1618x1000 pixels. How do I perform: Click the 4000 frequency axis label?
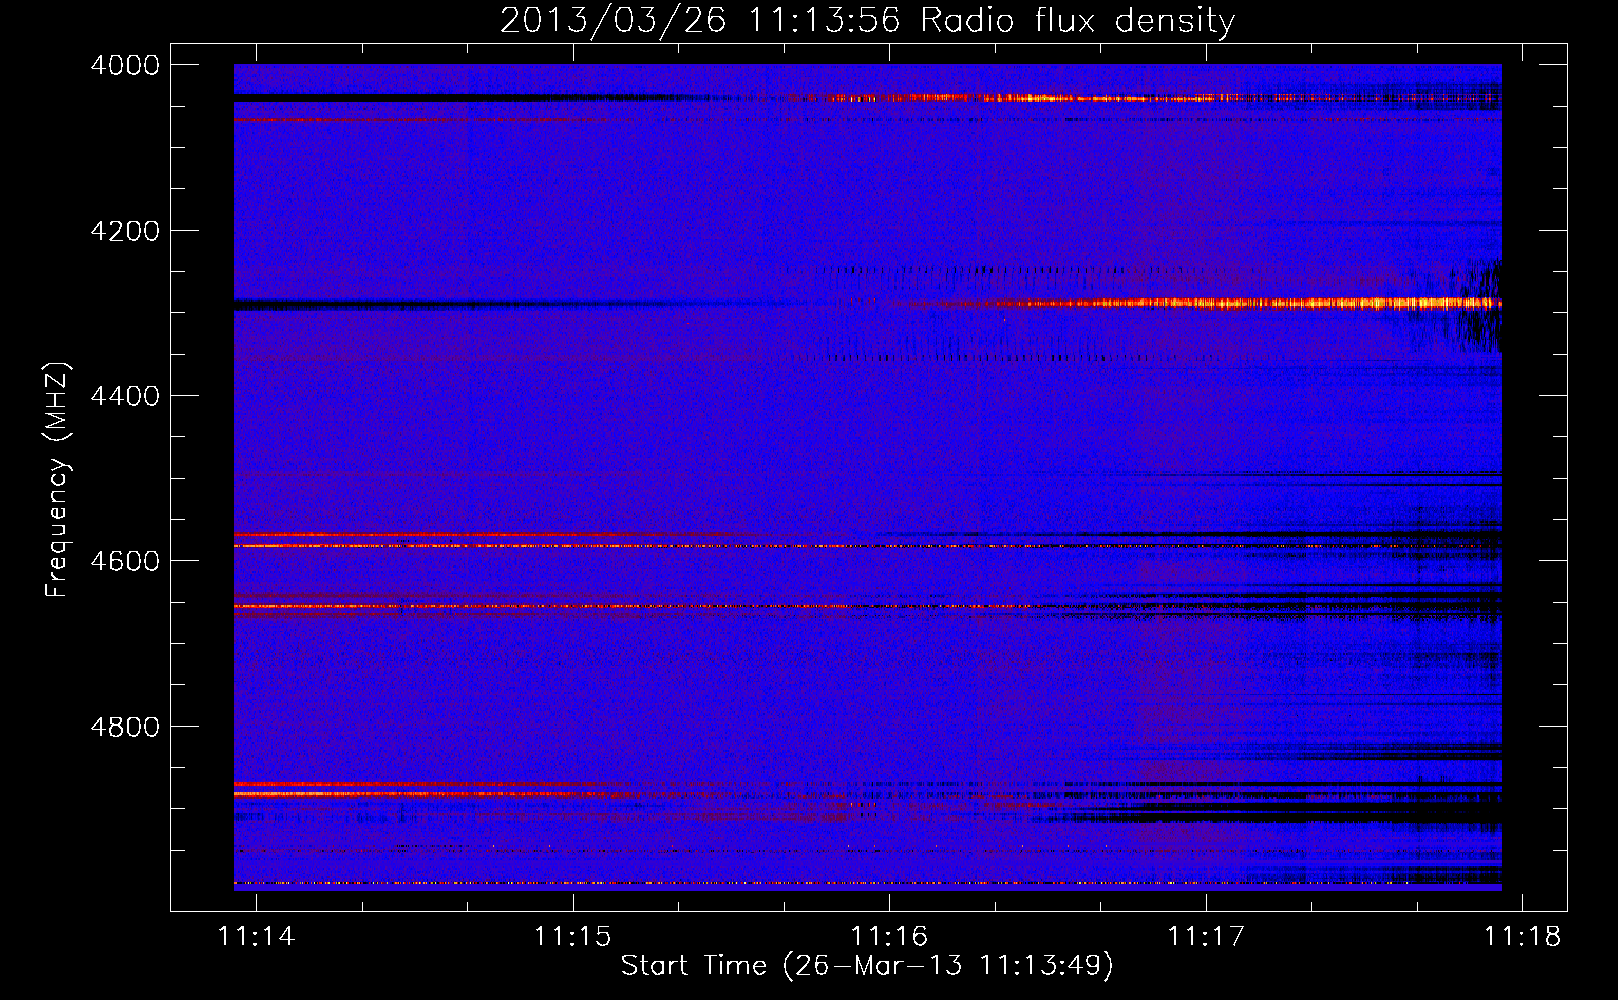125,65
